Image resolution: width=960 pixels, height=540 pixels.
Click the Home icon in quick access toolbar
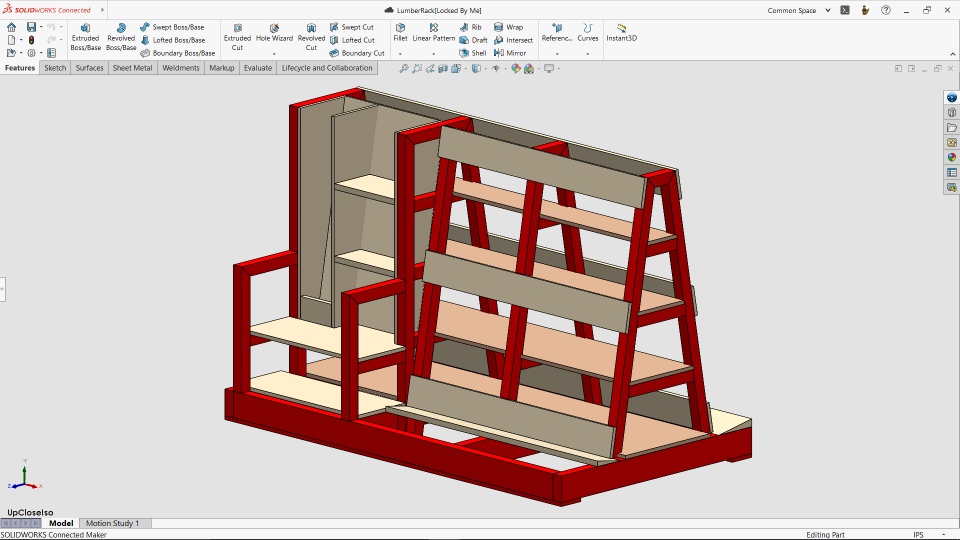pyautogui.click(x=11, y=27)
